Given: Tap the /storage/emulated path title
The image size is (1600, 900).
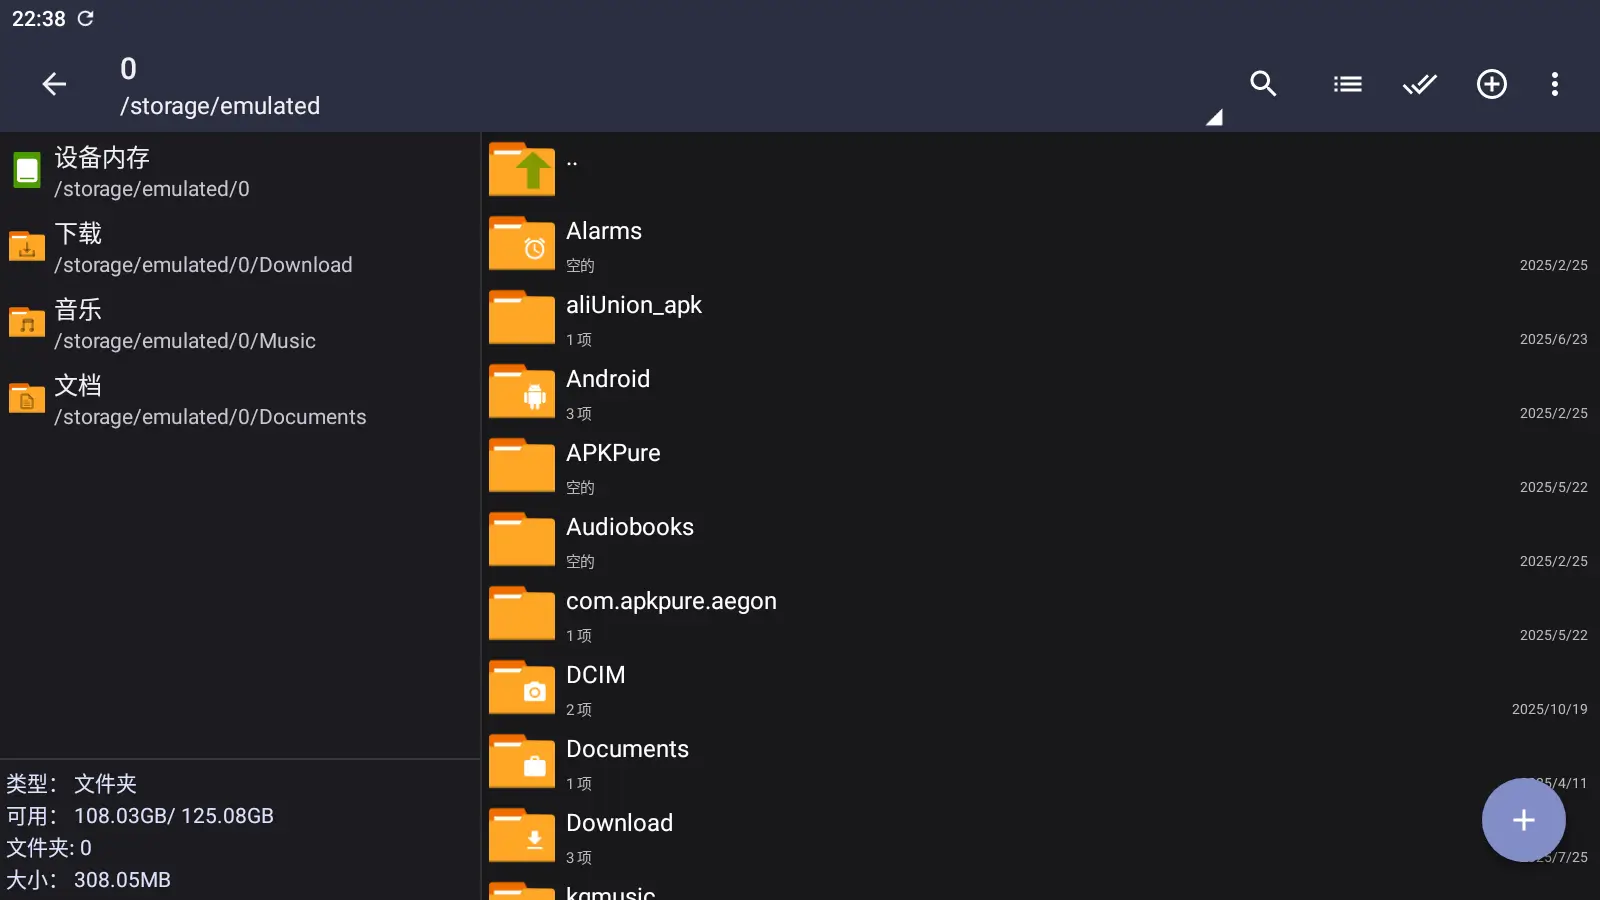Looking at the screenshot, I should pyautogui.click(x=220, y=106).
